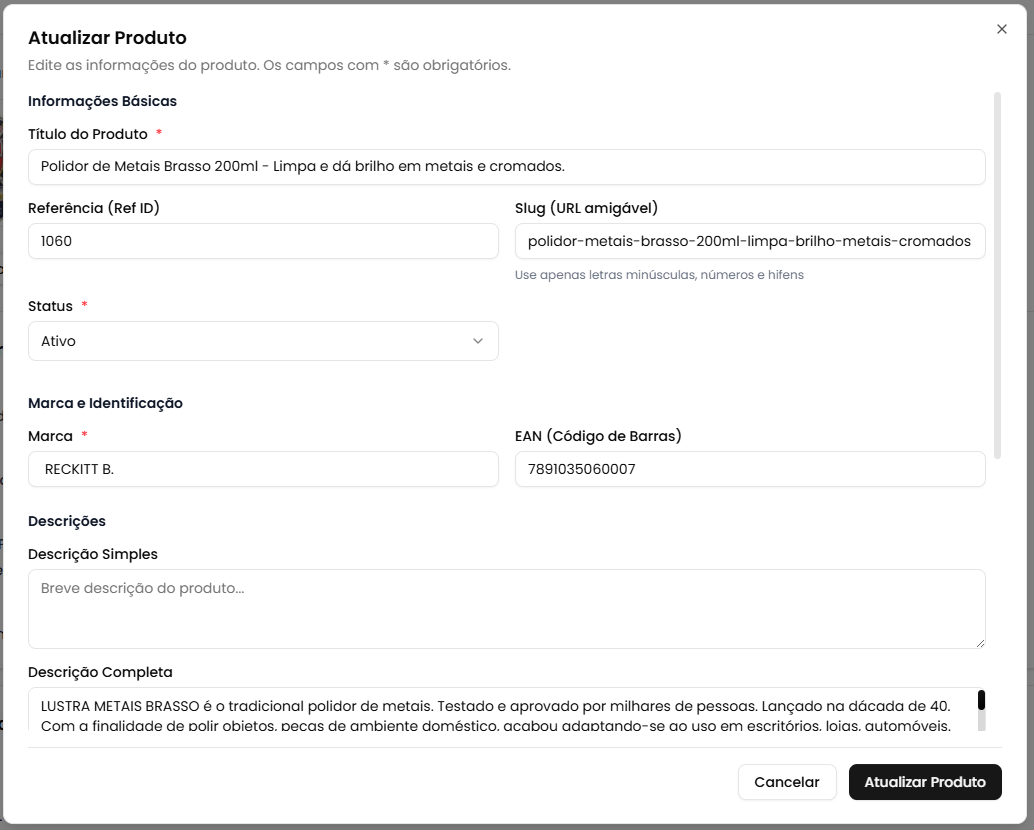
Task: Click the Marca field with RECKITT B.
Action: 262,469
